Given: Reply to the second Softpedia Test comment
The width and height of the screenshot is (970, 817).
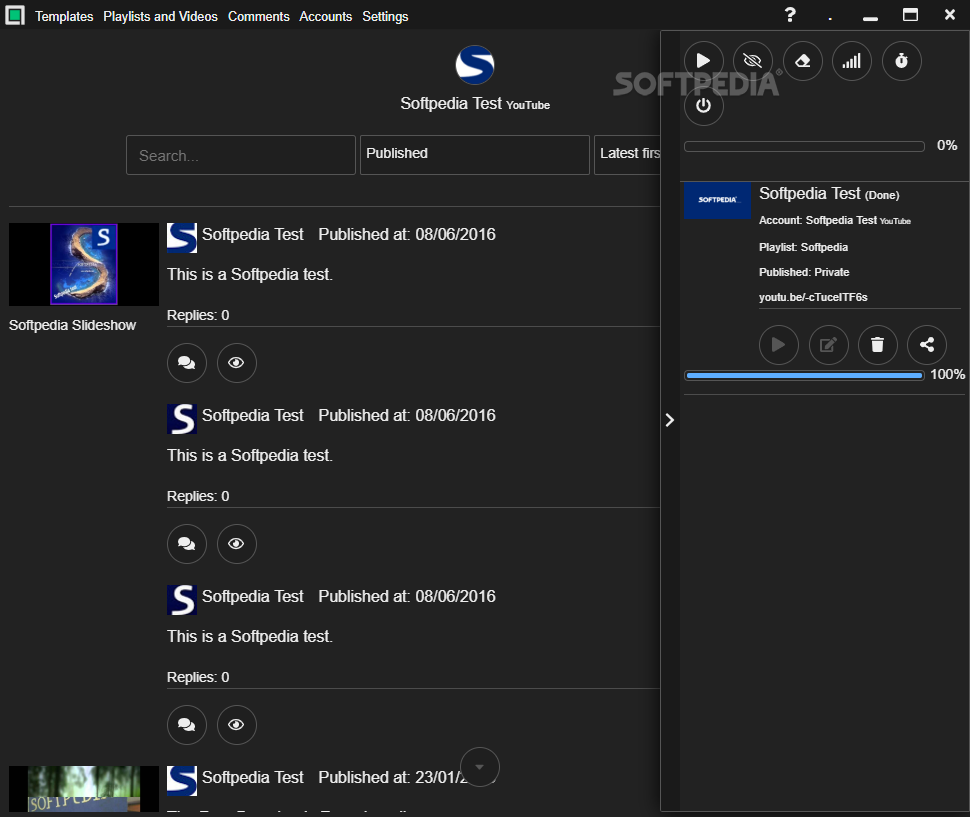Looking at the screenshot, I should pyautogui.click(x=187, y=544).
